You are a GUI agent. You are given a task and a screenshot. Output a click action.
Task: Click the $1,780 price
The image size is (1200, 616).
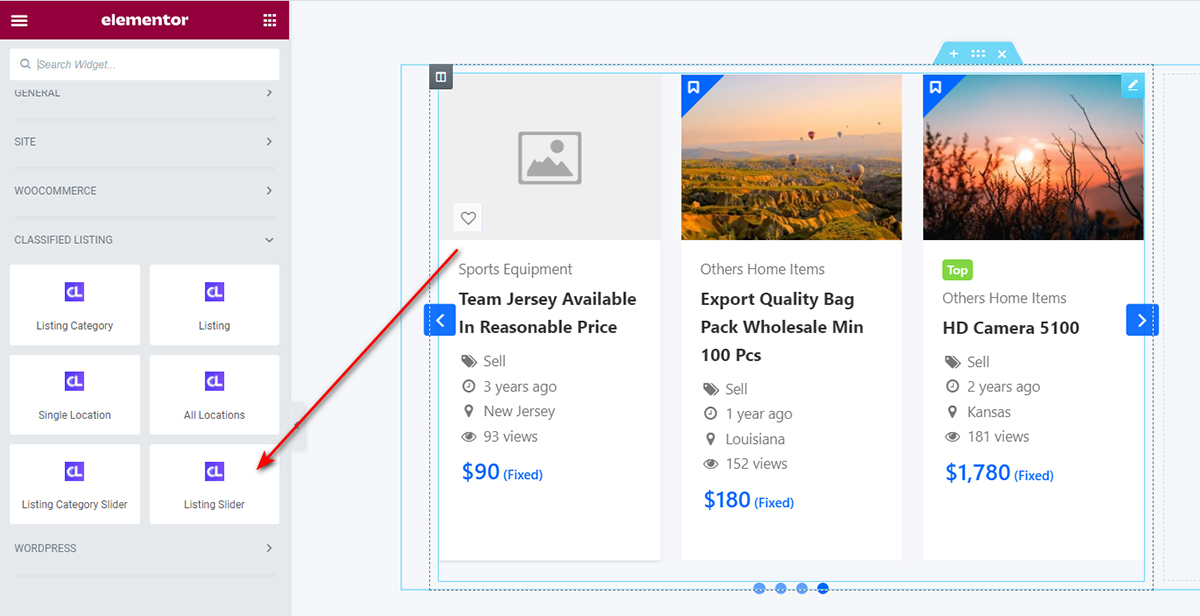(978, 473)
